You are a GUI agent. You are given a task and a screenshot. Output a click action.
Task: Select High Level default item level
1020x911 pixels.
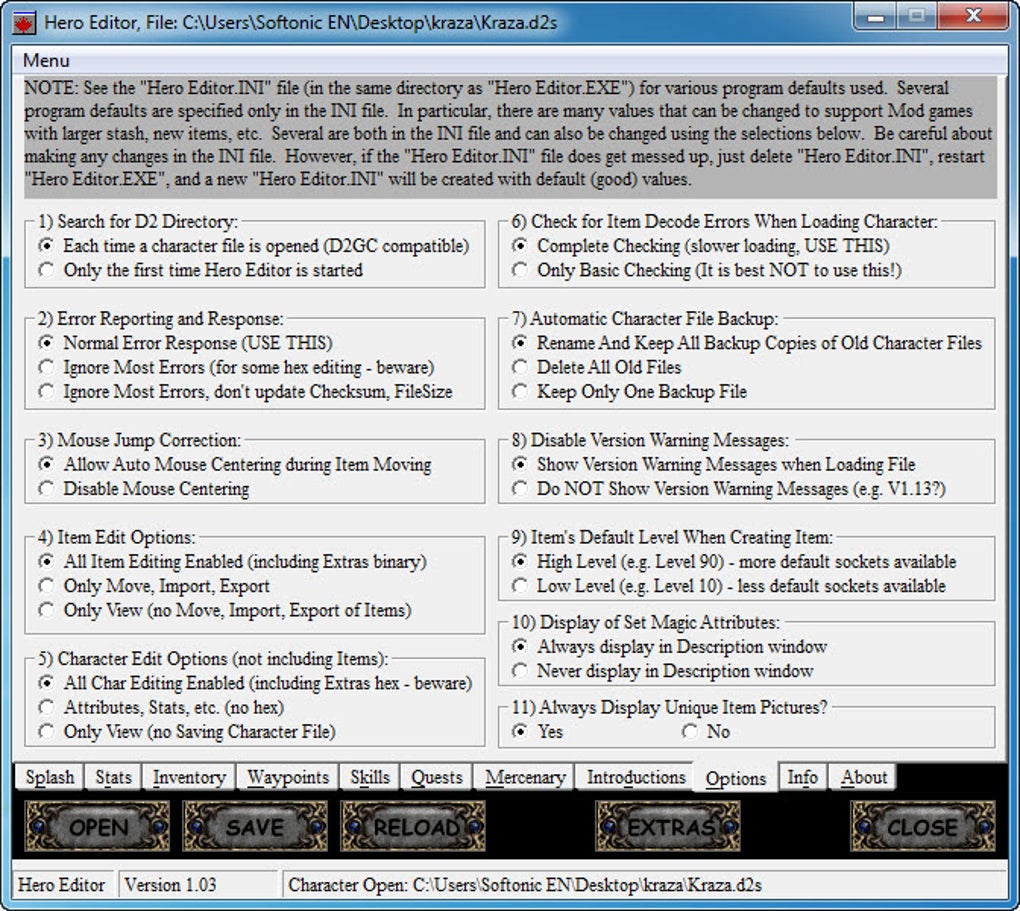734,562
